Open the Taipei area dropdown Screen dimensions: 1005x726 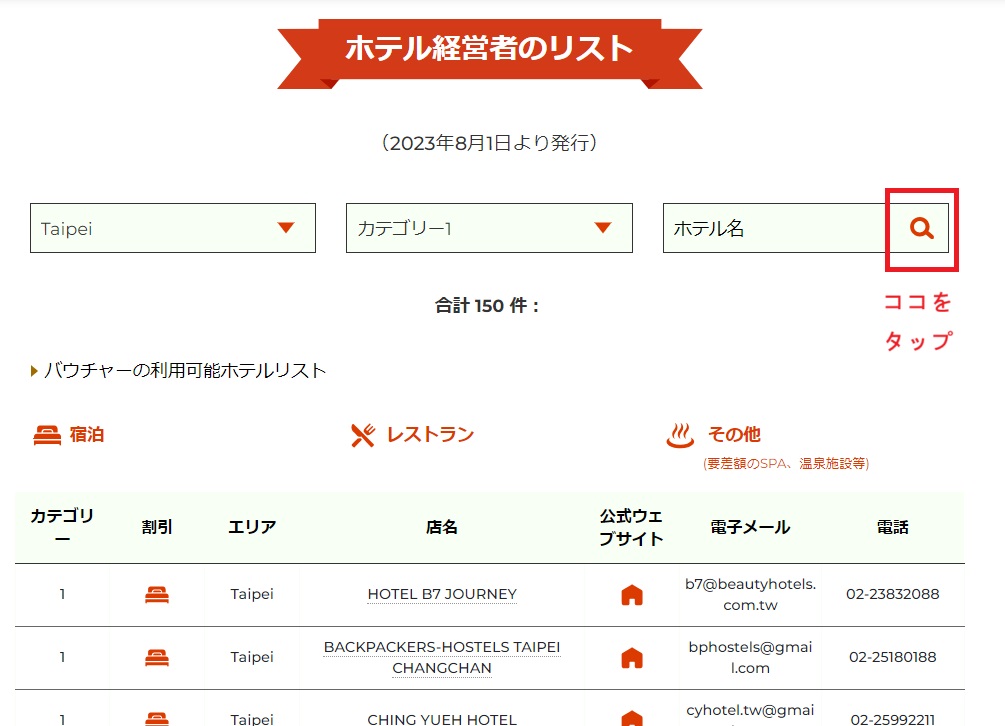click(172, 228)
